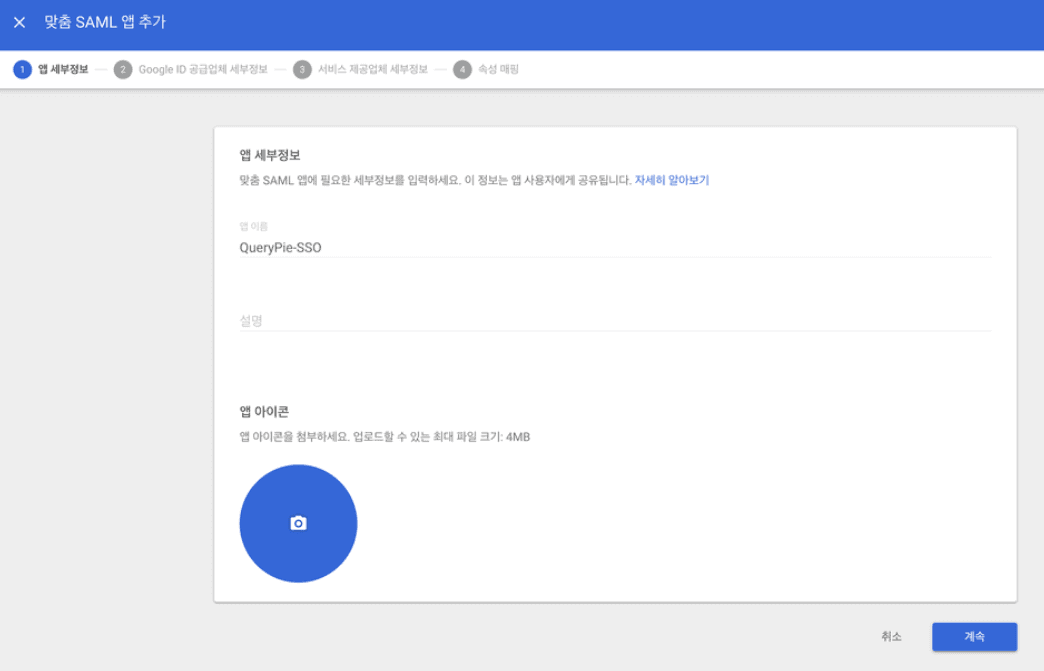Screen dimensions: 1044x671
Task: Select the step 1 circle numbered 1
Action: coord(22,70)
